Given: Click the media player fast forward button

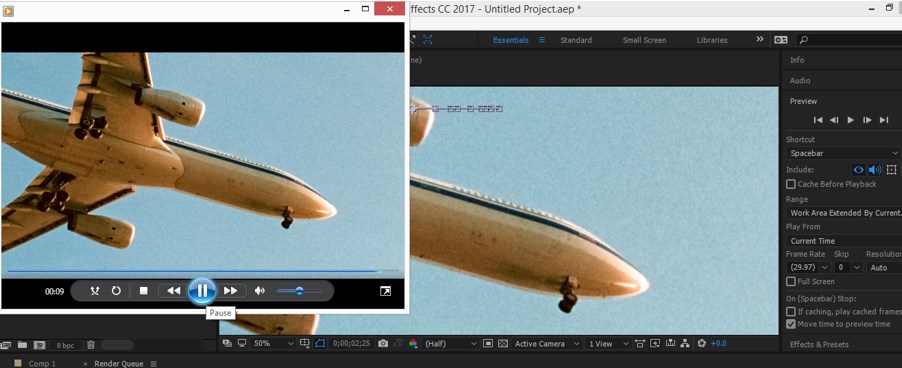Looking at the screenshot, I should 231,291.
